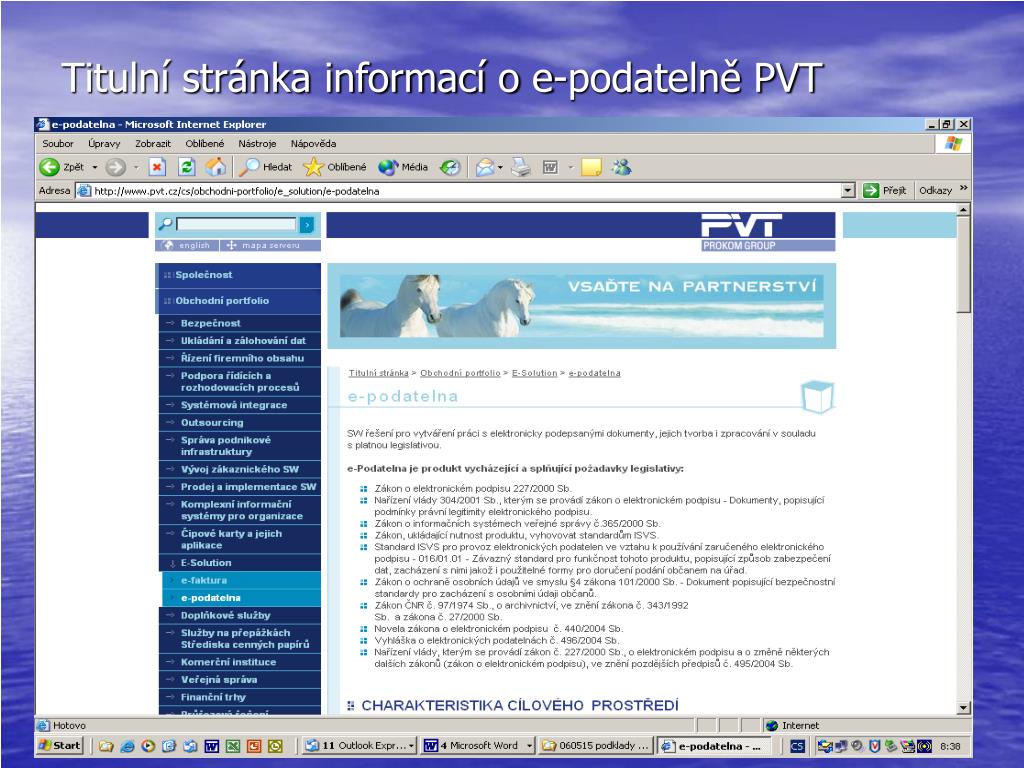
Task: Open Messenger people icon in toolbar
Action: [621, 167]
